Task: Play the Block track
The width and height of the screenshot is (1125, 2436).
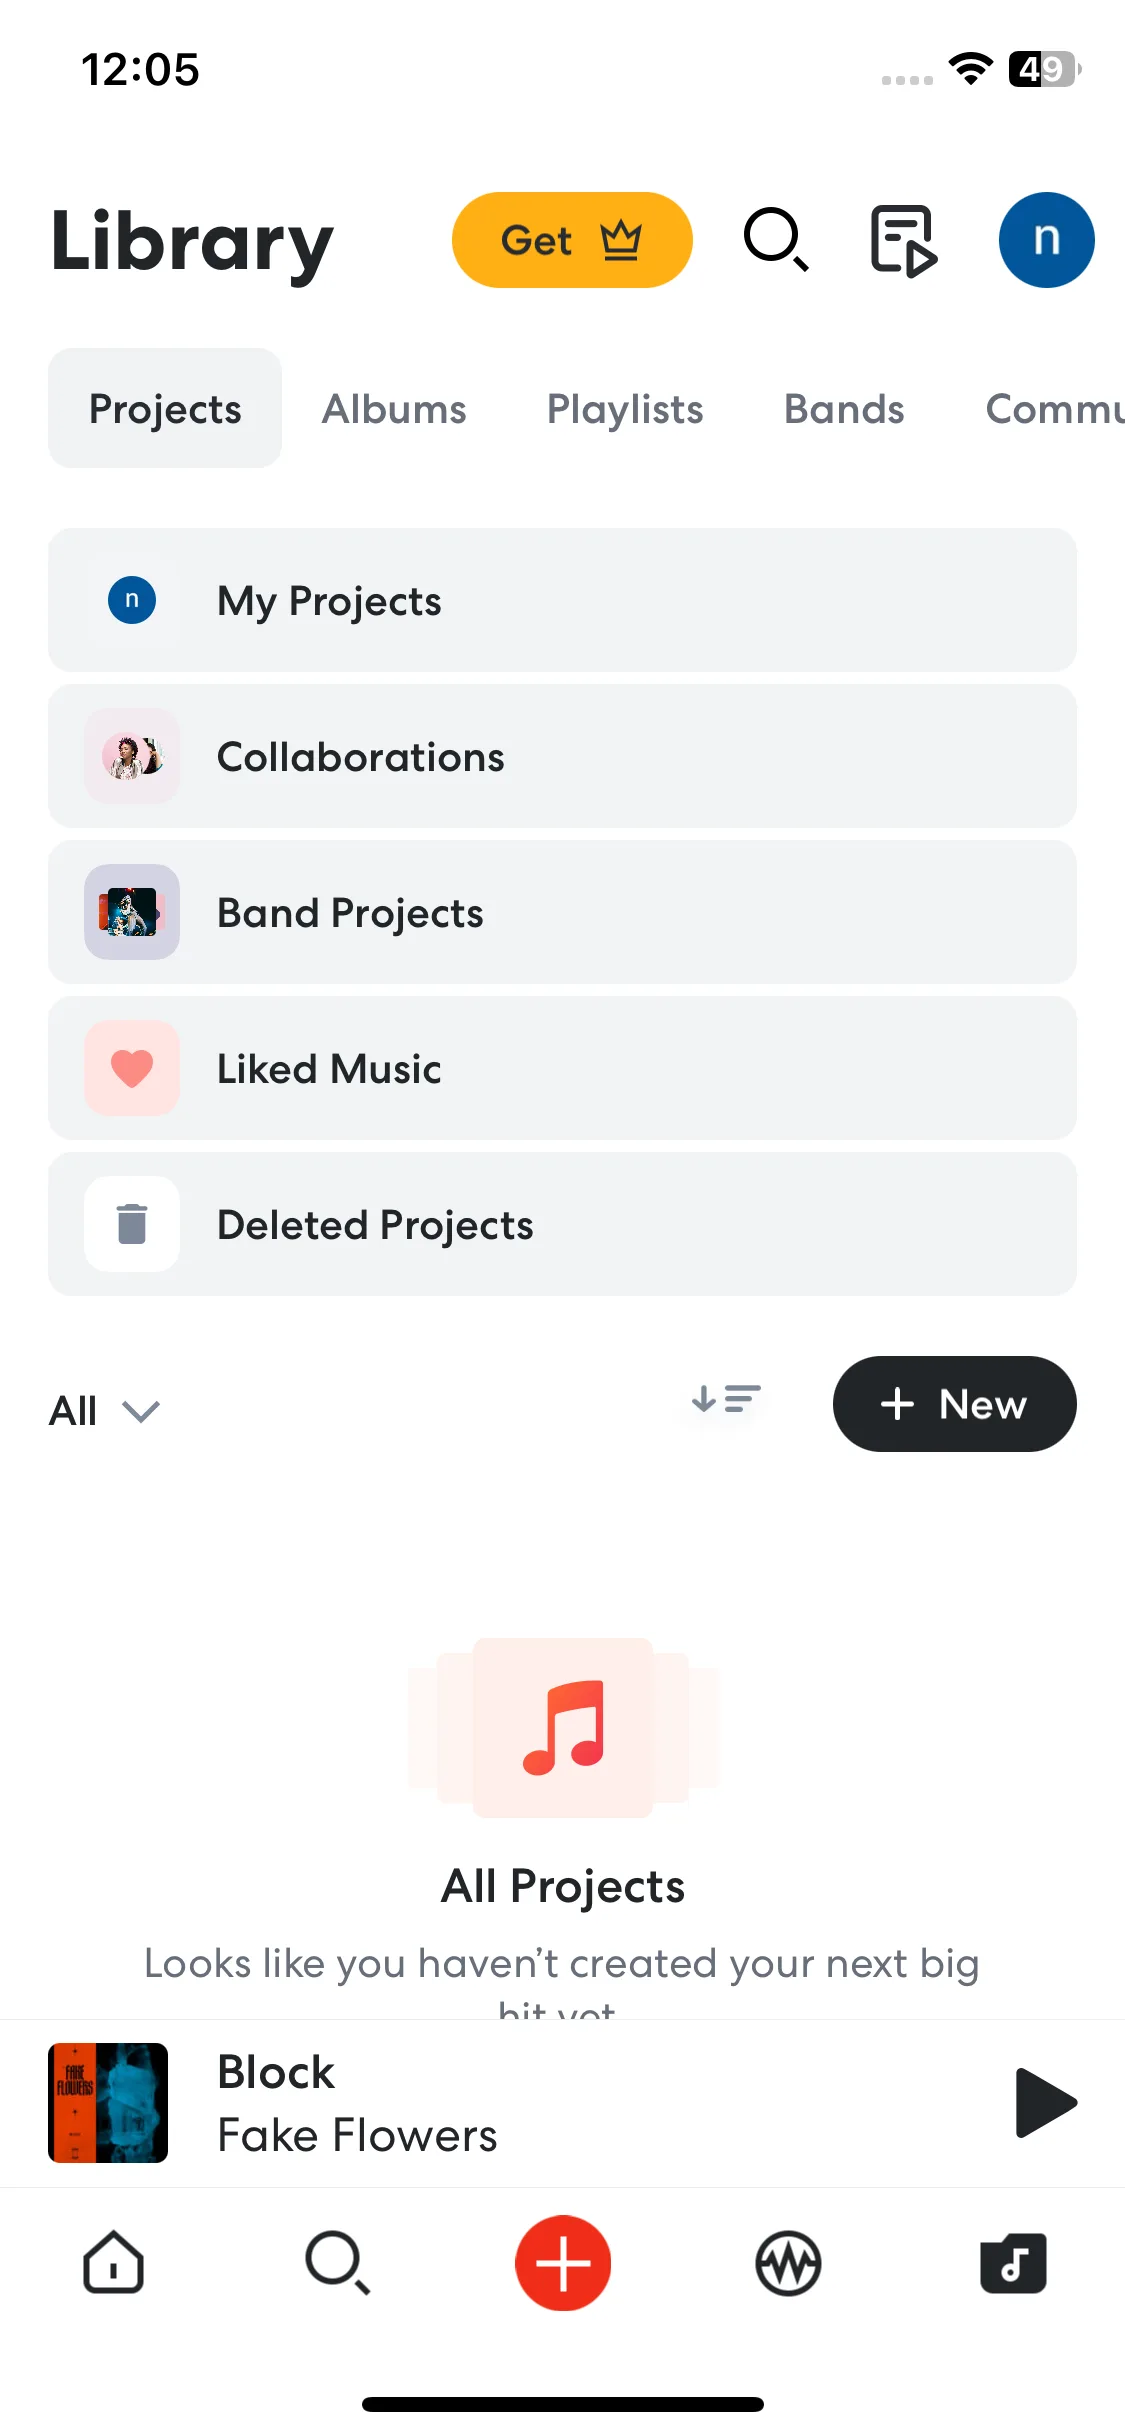Action: [1045, 2102]
